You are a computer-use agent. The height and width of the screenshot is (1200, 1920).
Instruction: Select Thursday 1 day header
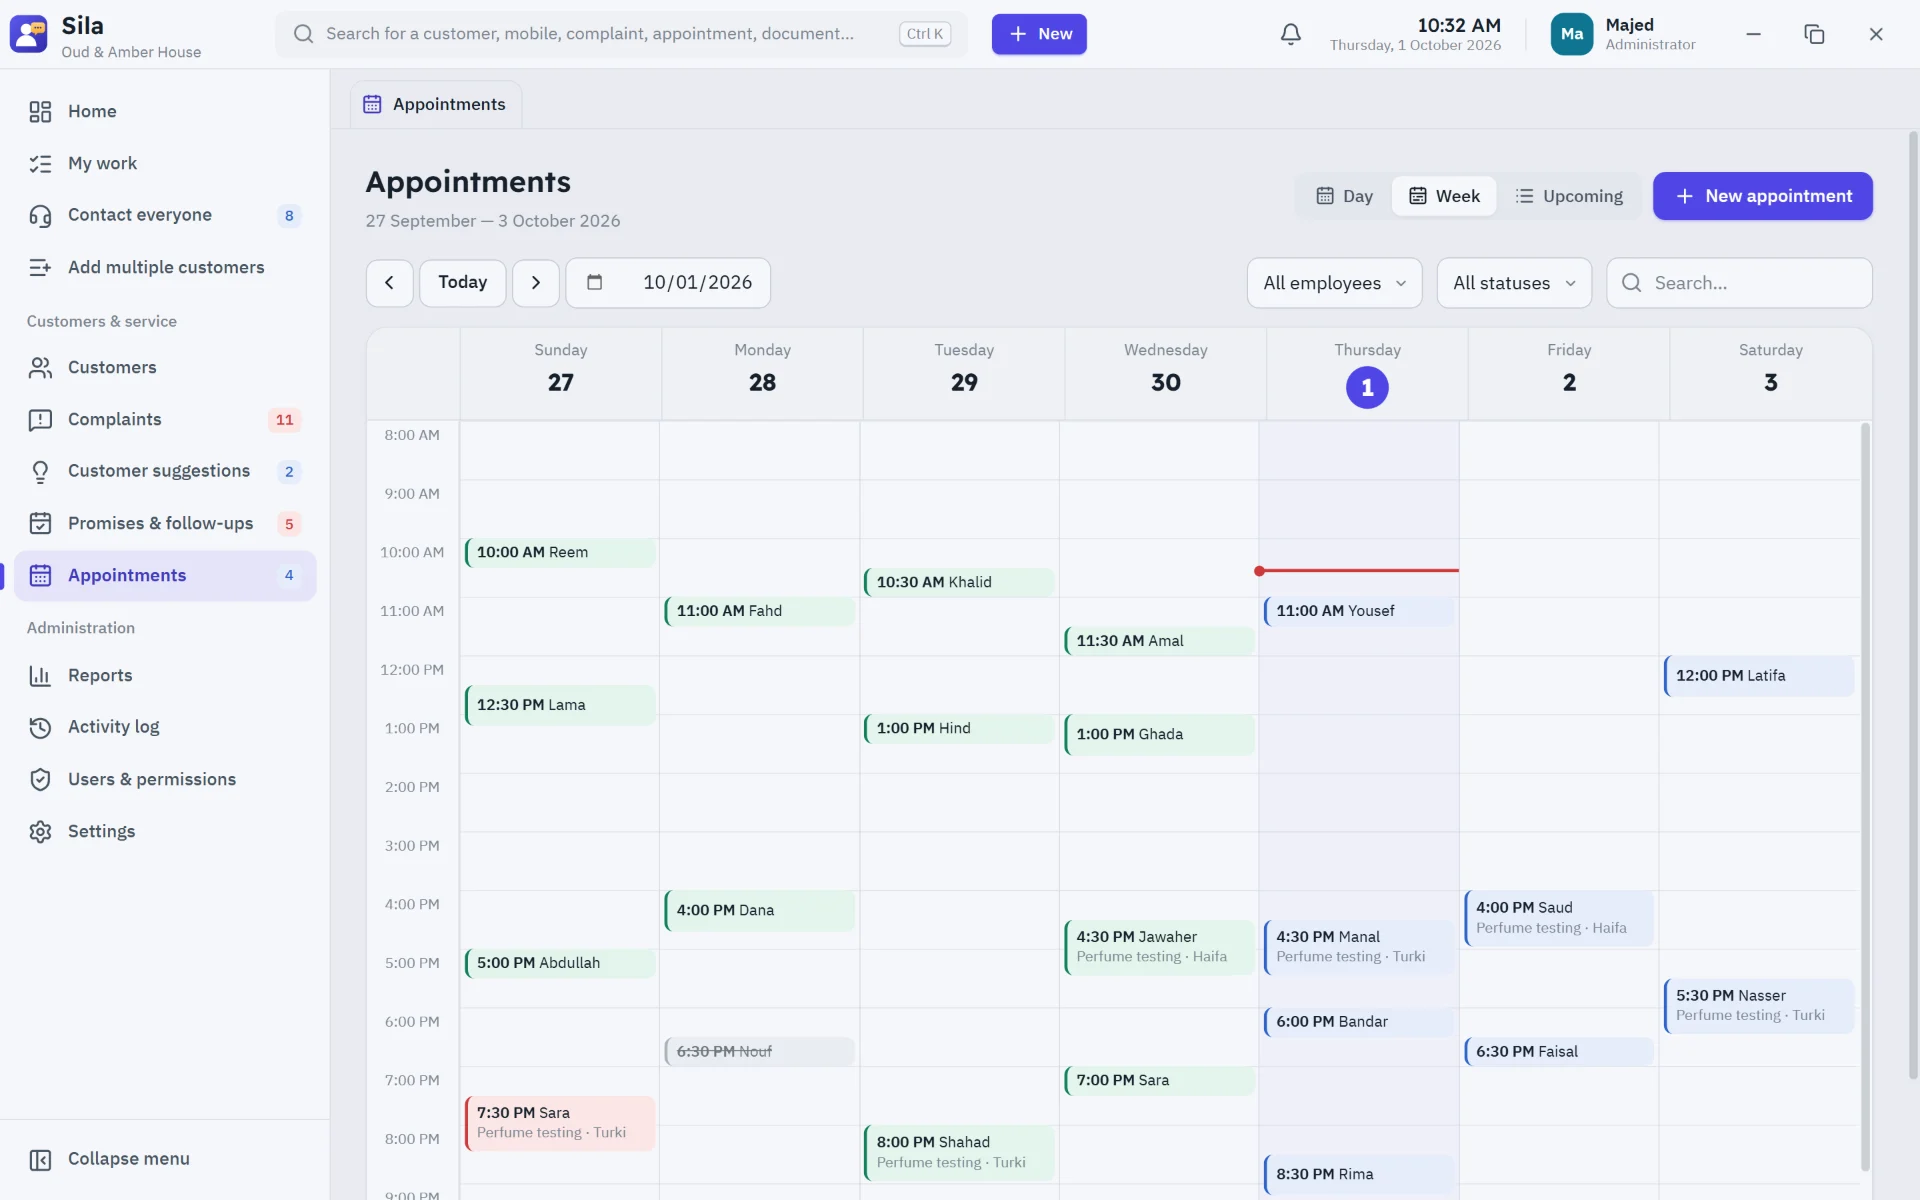pyautogui.click(x=1367, y=374)
